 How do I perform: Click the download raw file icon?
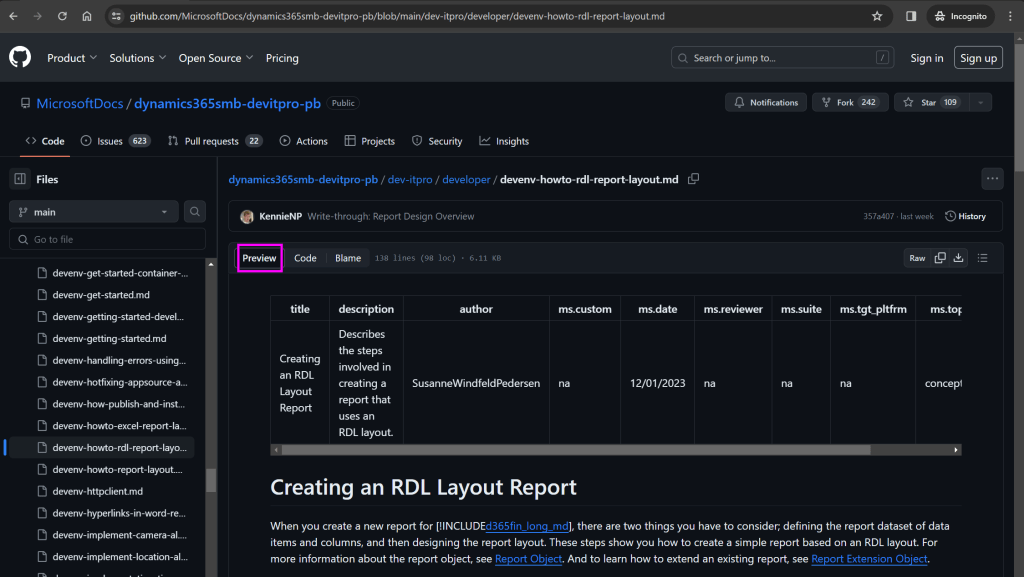(x=959, y=257)
